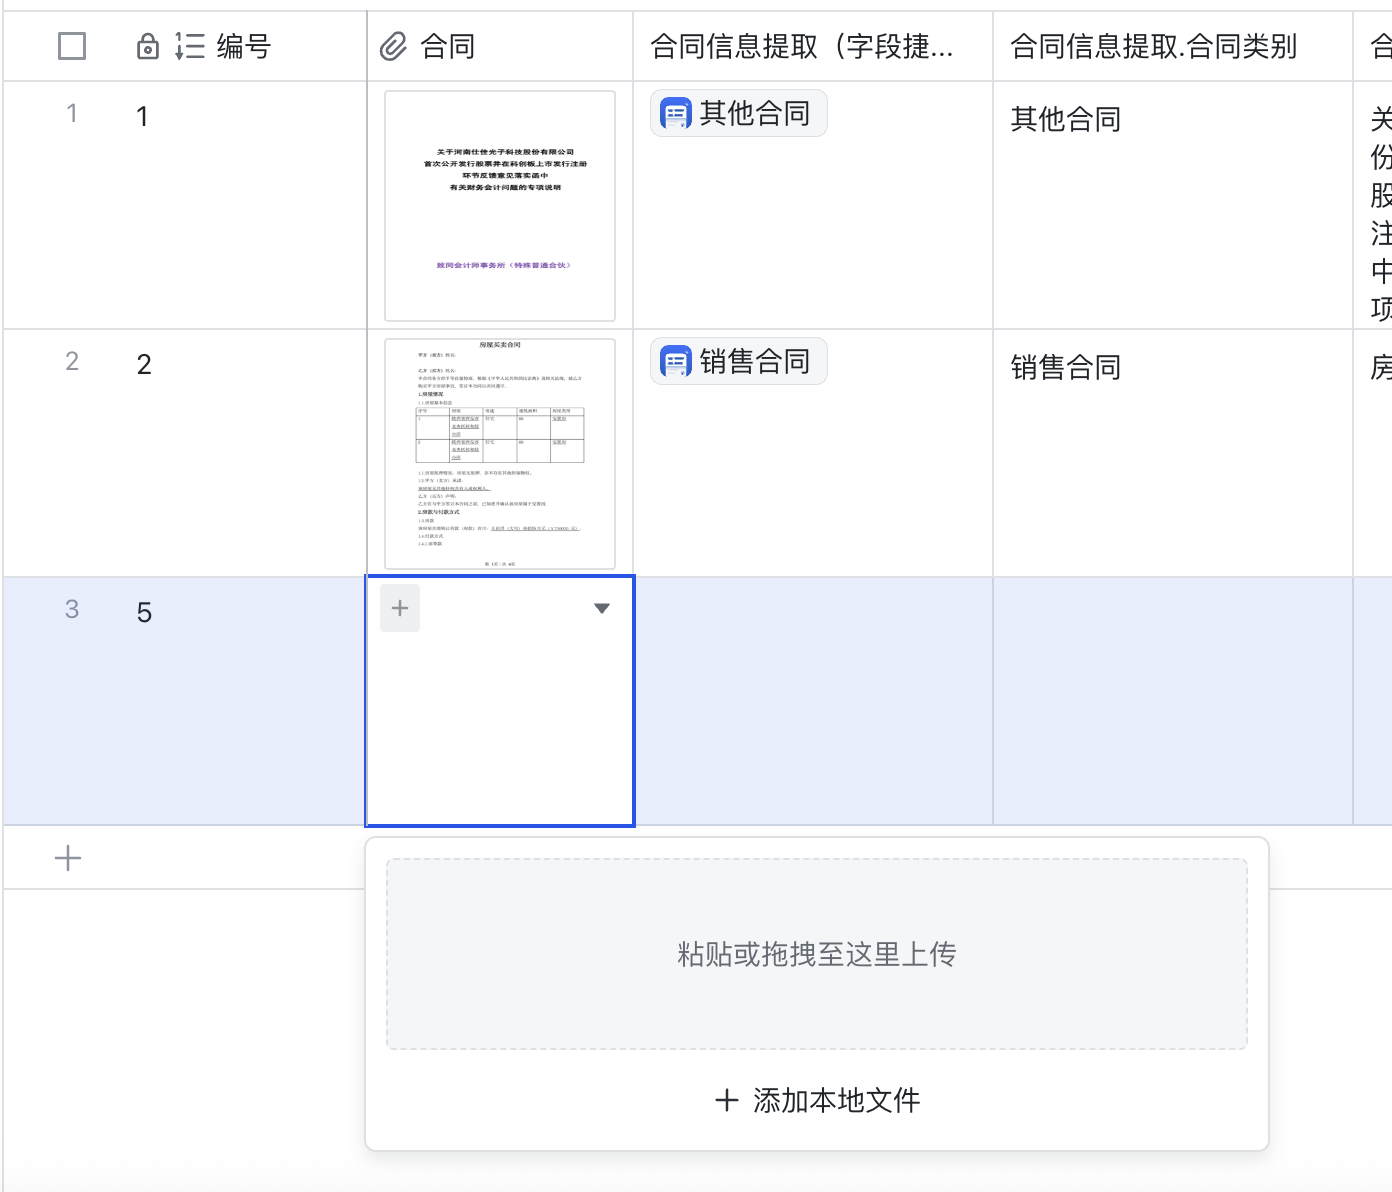Open the 合同信息提取（字段捷… column header
The image size is (1392, 1192).
click(x=802, y=46)
